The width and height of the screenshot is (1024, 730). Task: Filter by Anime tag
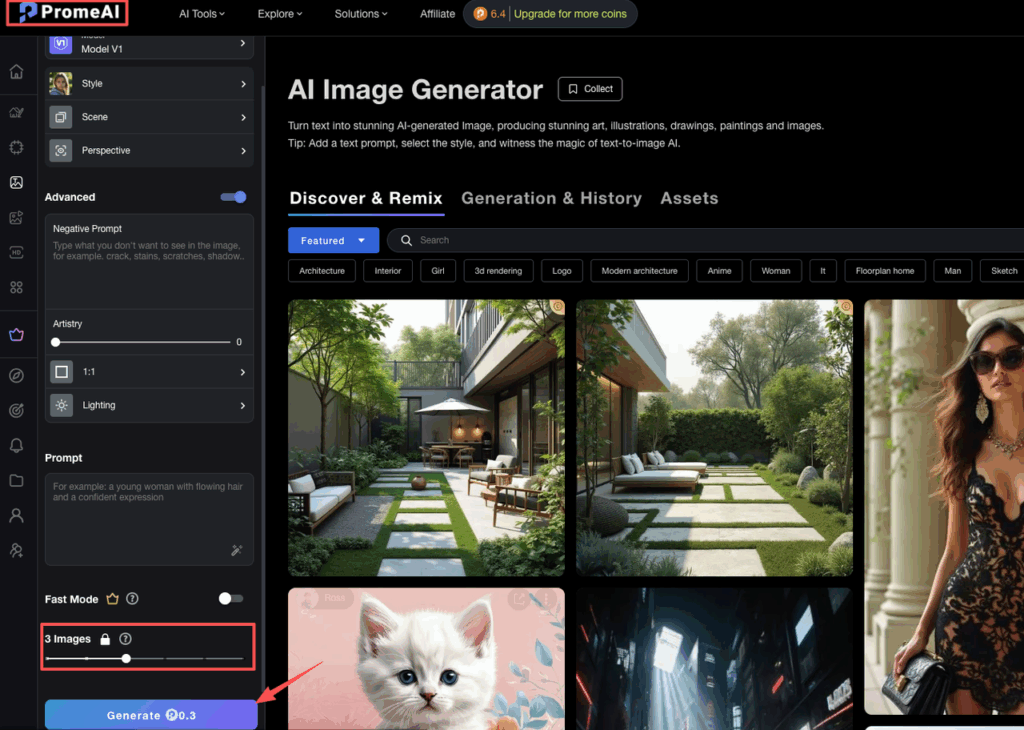click(x=719, y=271)
